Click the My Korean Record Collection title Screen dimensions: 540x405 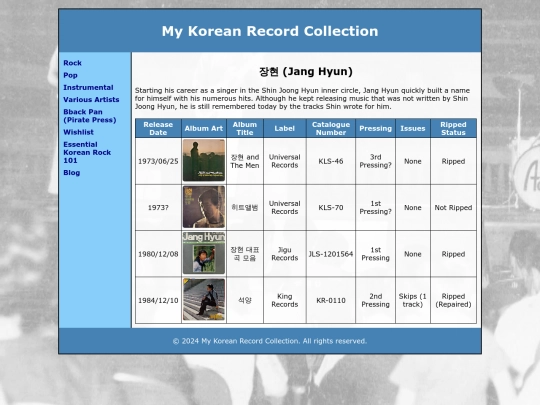[x=270, y=31]
